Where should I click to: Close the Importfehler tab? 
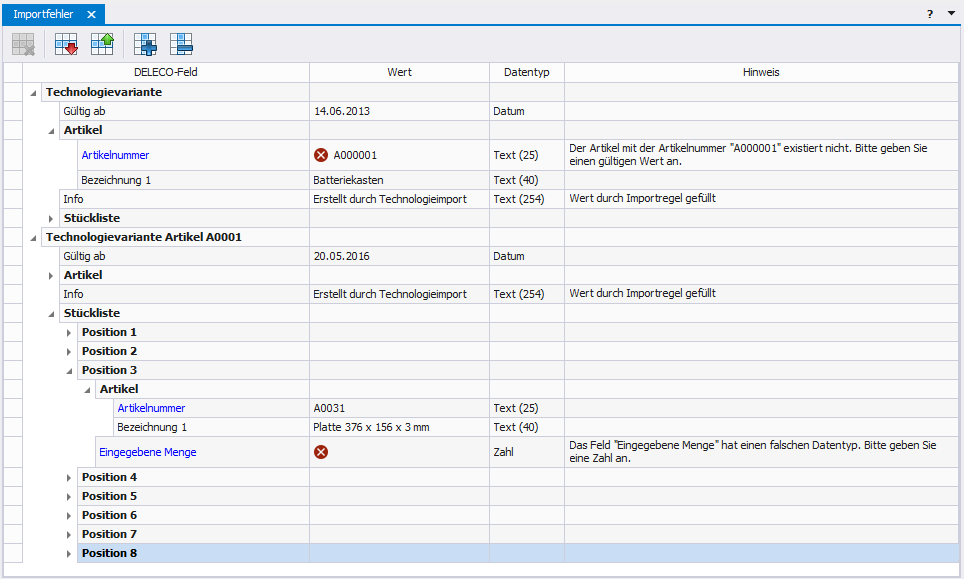point(91,14)
